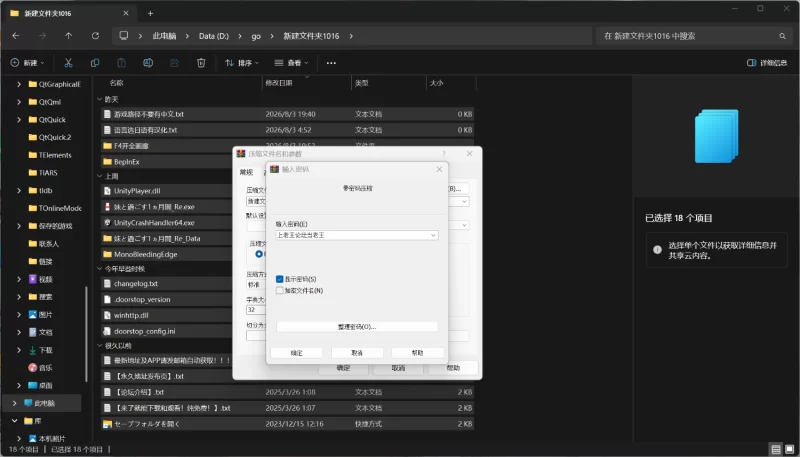Select the 新建文件夹1016 window tab
Viewport: 800px width, 457px height.
click(69, 13)
